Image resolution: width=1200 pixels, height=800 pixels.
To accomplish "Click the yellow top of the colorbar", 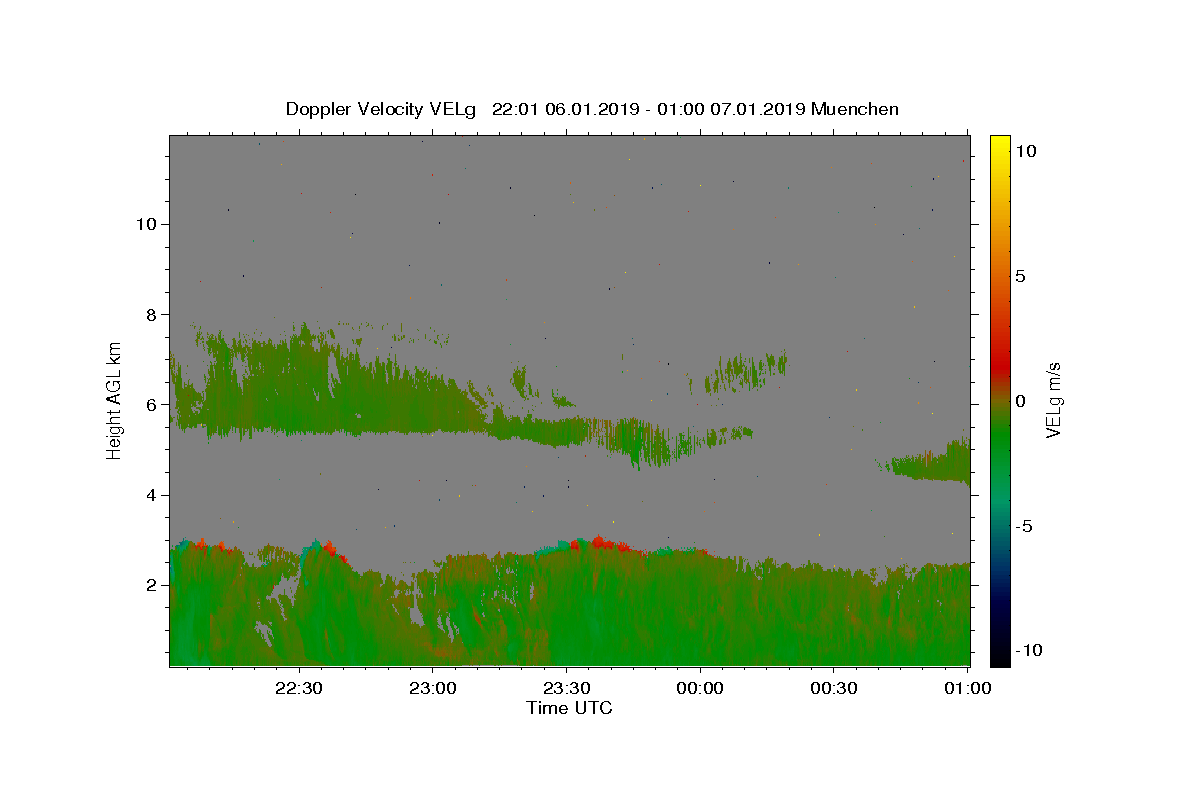I will tap(1000, 145).
